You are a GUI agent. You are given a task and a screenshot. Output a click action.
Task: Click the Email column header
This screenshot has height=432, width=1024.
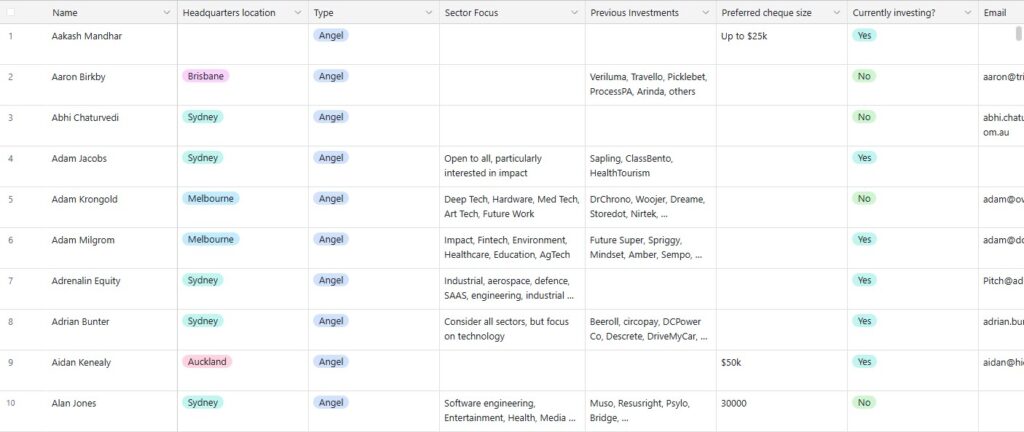tap(1001, 13)
